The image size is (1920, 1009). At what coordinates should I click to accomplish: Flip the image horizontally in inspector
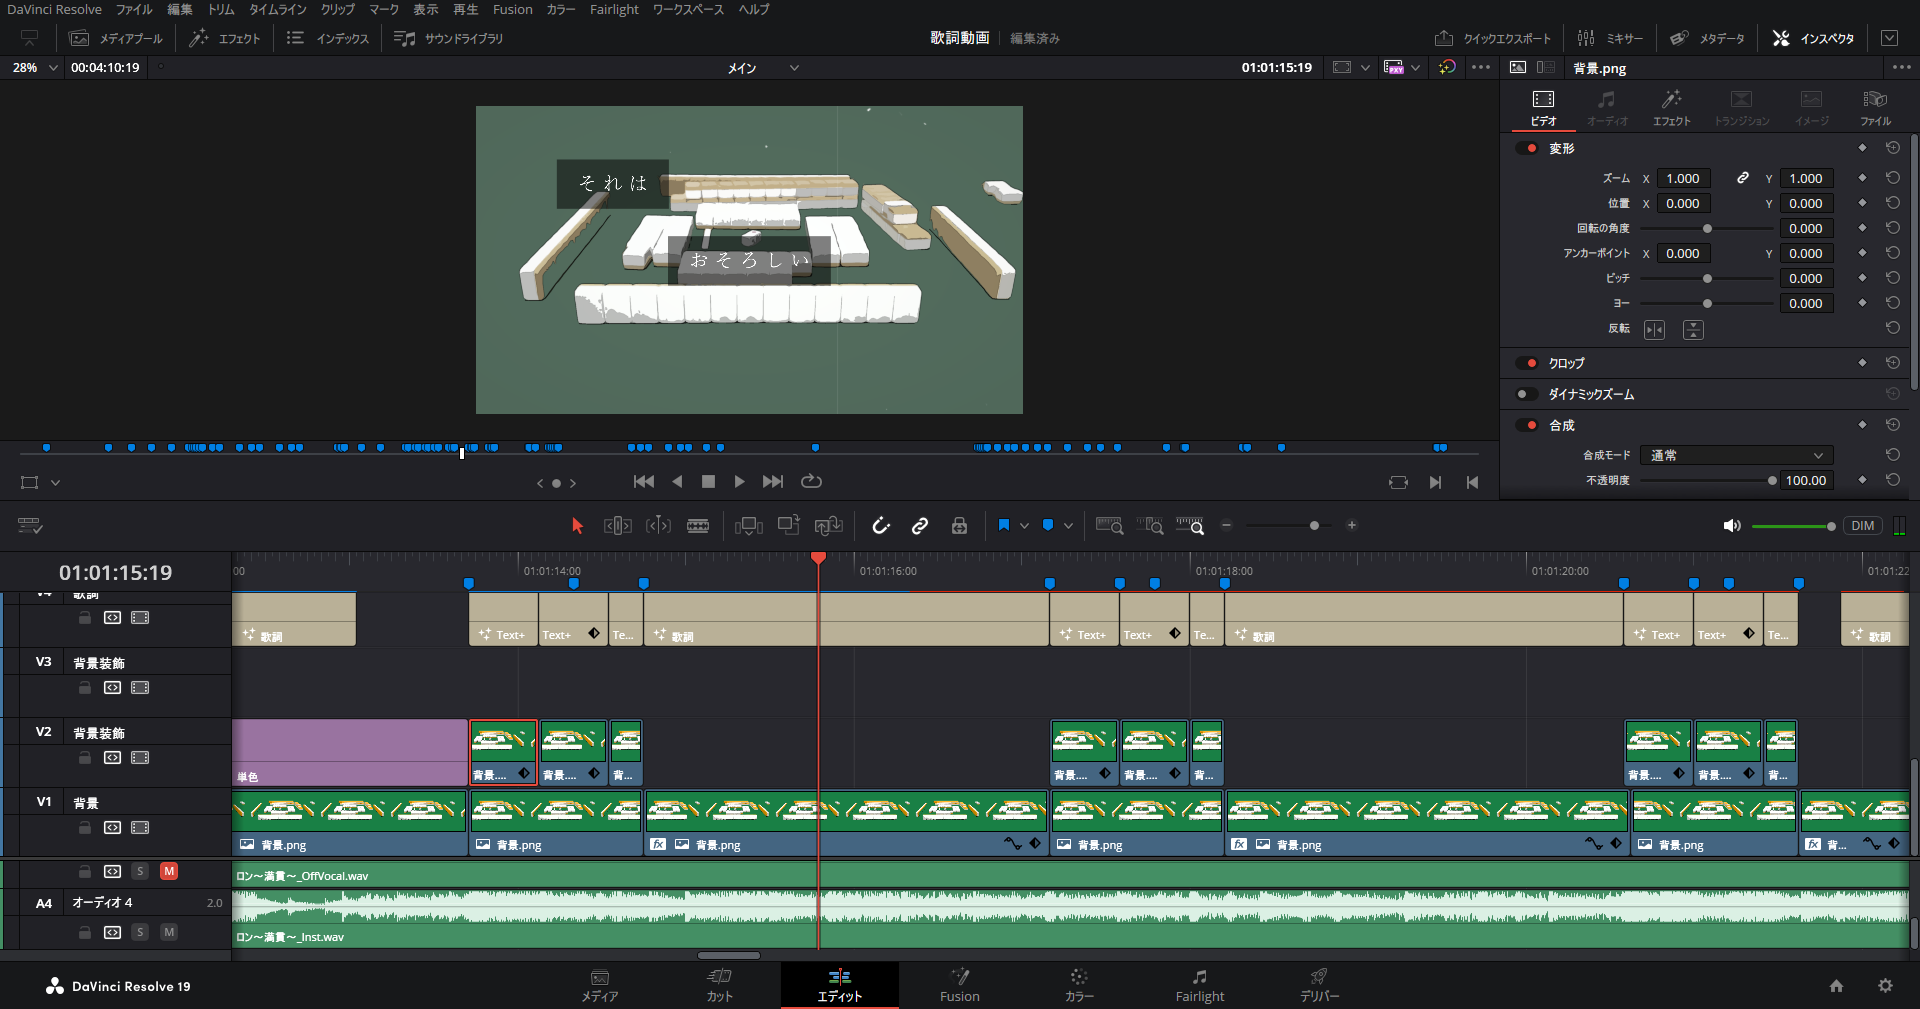(1654, 330)
